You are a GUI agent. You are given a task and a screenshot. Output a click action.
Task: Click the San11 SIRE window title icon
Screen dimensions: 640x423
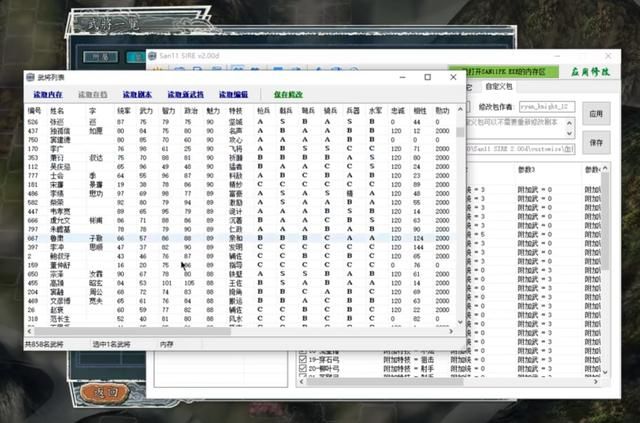coord(152,56)
